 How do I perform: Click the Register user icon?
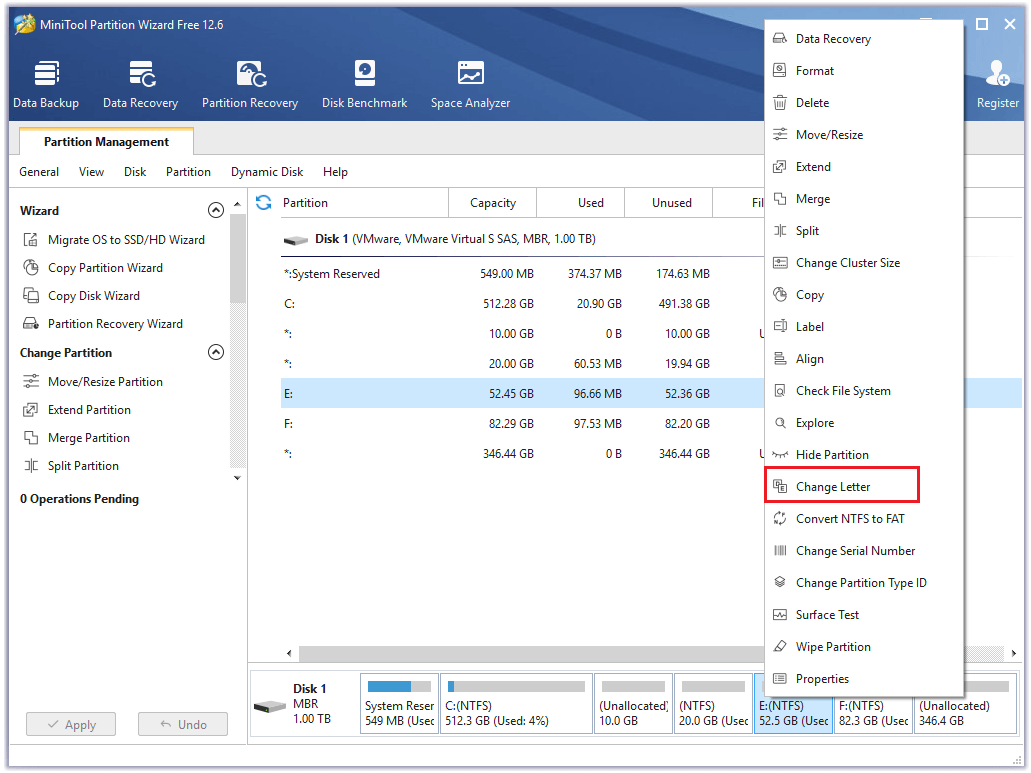point(997,84)
